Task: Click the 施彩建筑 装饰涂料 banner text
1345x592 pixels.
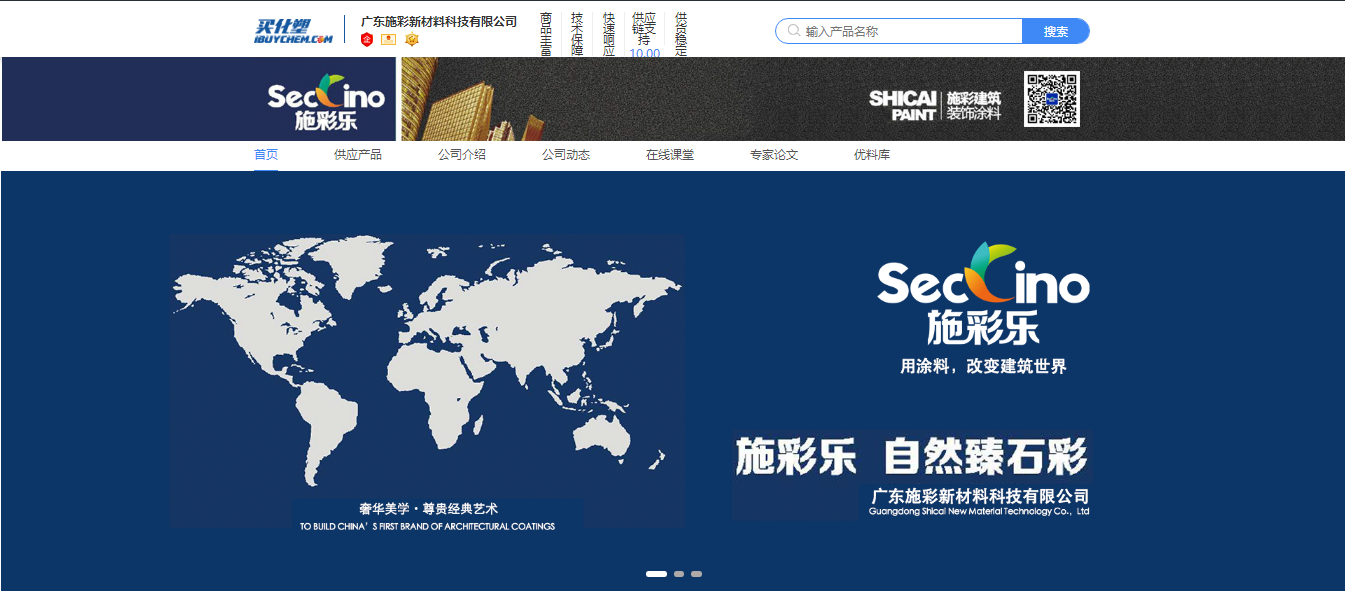Action: pos(974,106)
